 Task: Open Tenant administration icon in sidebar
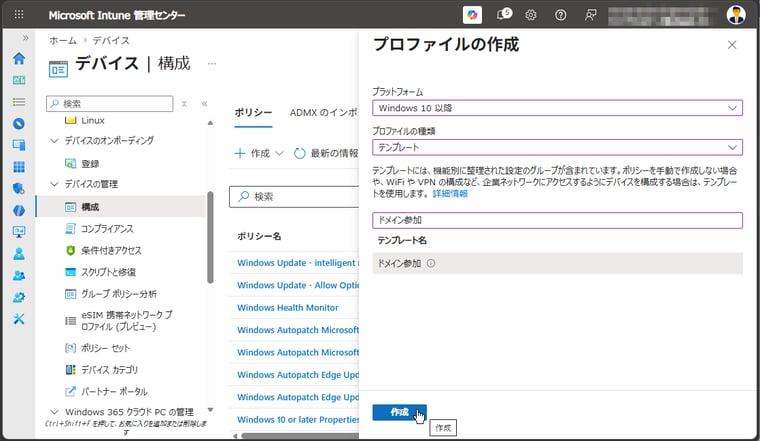tap(19, 297)
